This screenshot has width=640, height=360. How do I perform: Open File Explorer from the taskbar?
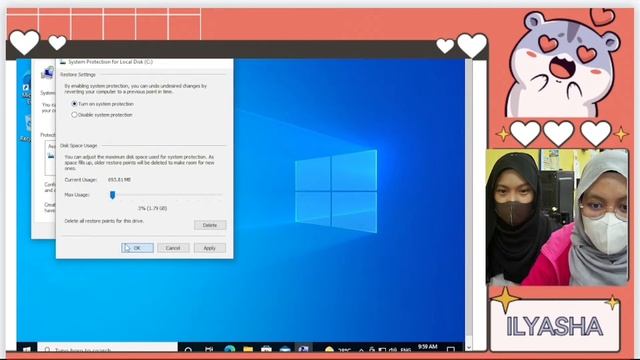248,348
